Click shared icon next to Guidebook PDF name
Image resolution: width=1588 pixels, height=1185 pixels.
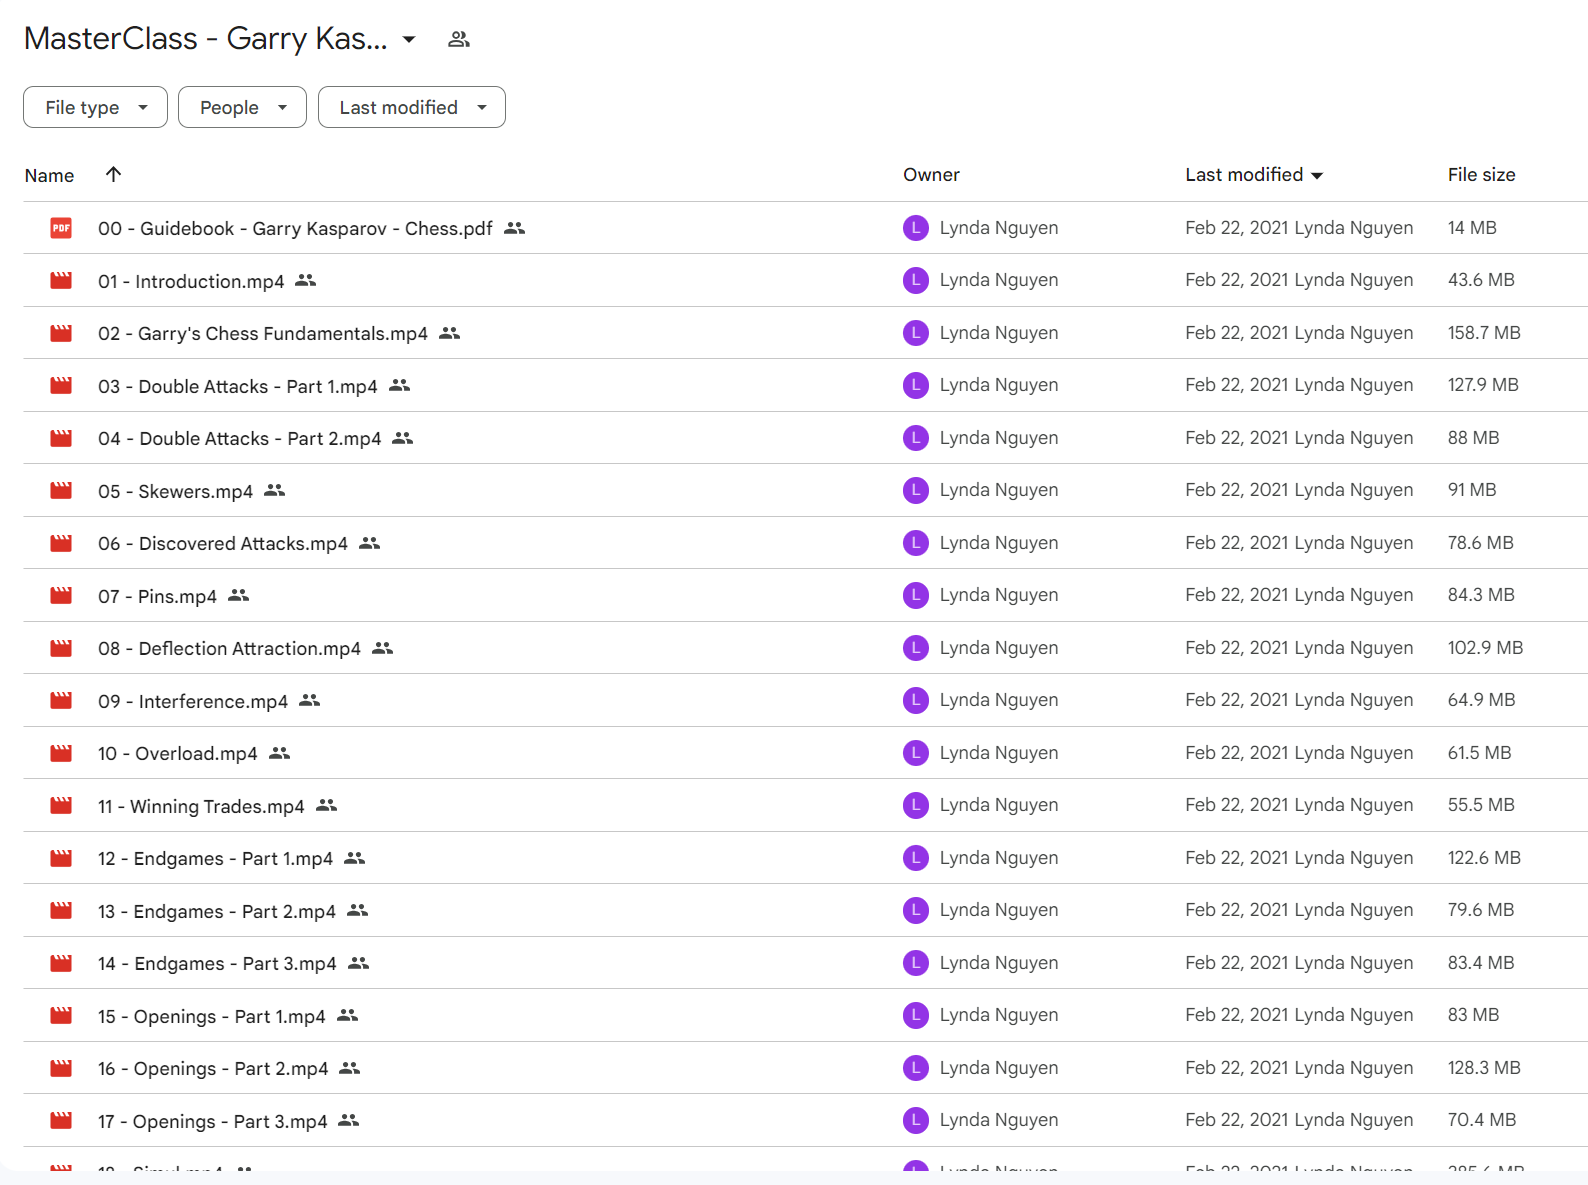(x=515, y=228)
